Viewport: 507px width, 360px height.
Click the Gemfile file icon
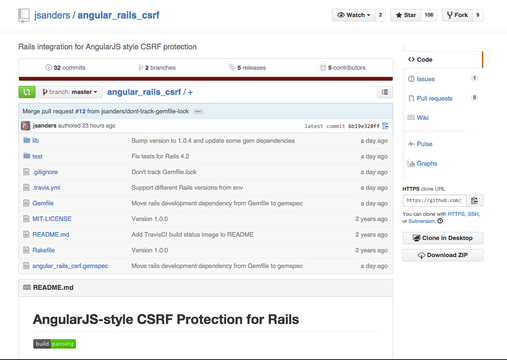tap(26, 203)
